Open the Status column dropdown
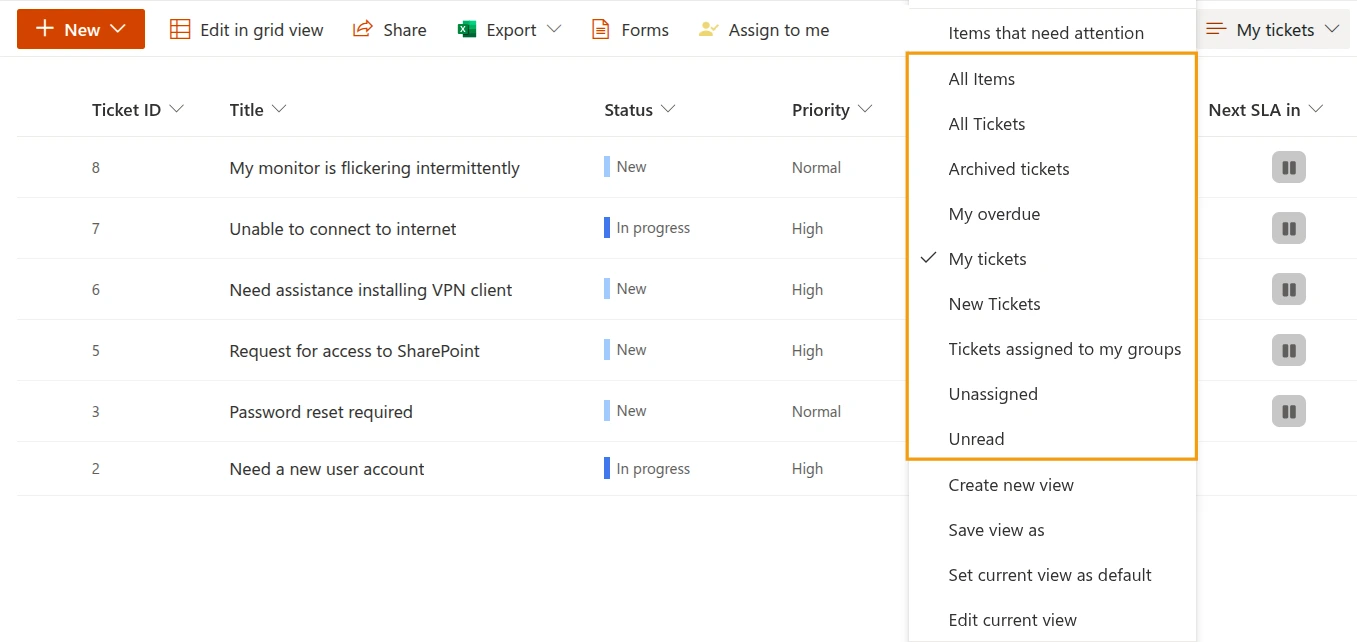The height and width of the screenshot is (642, 1357). (667, 109)
